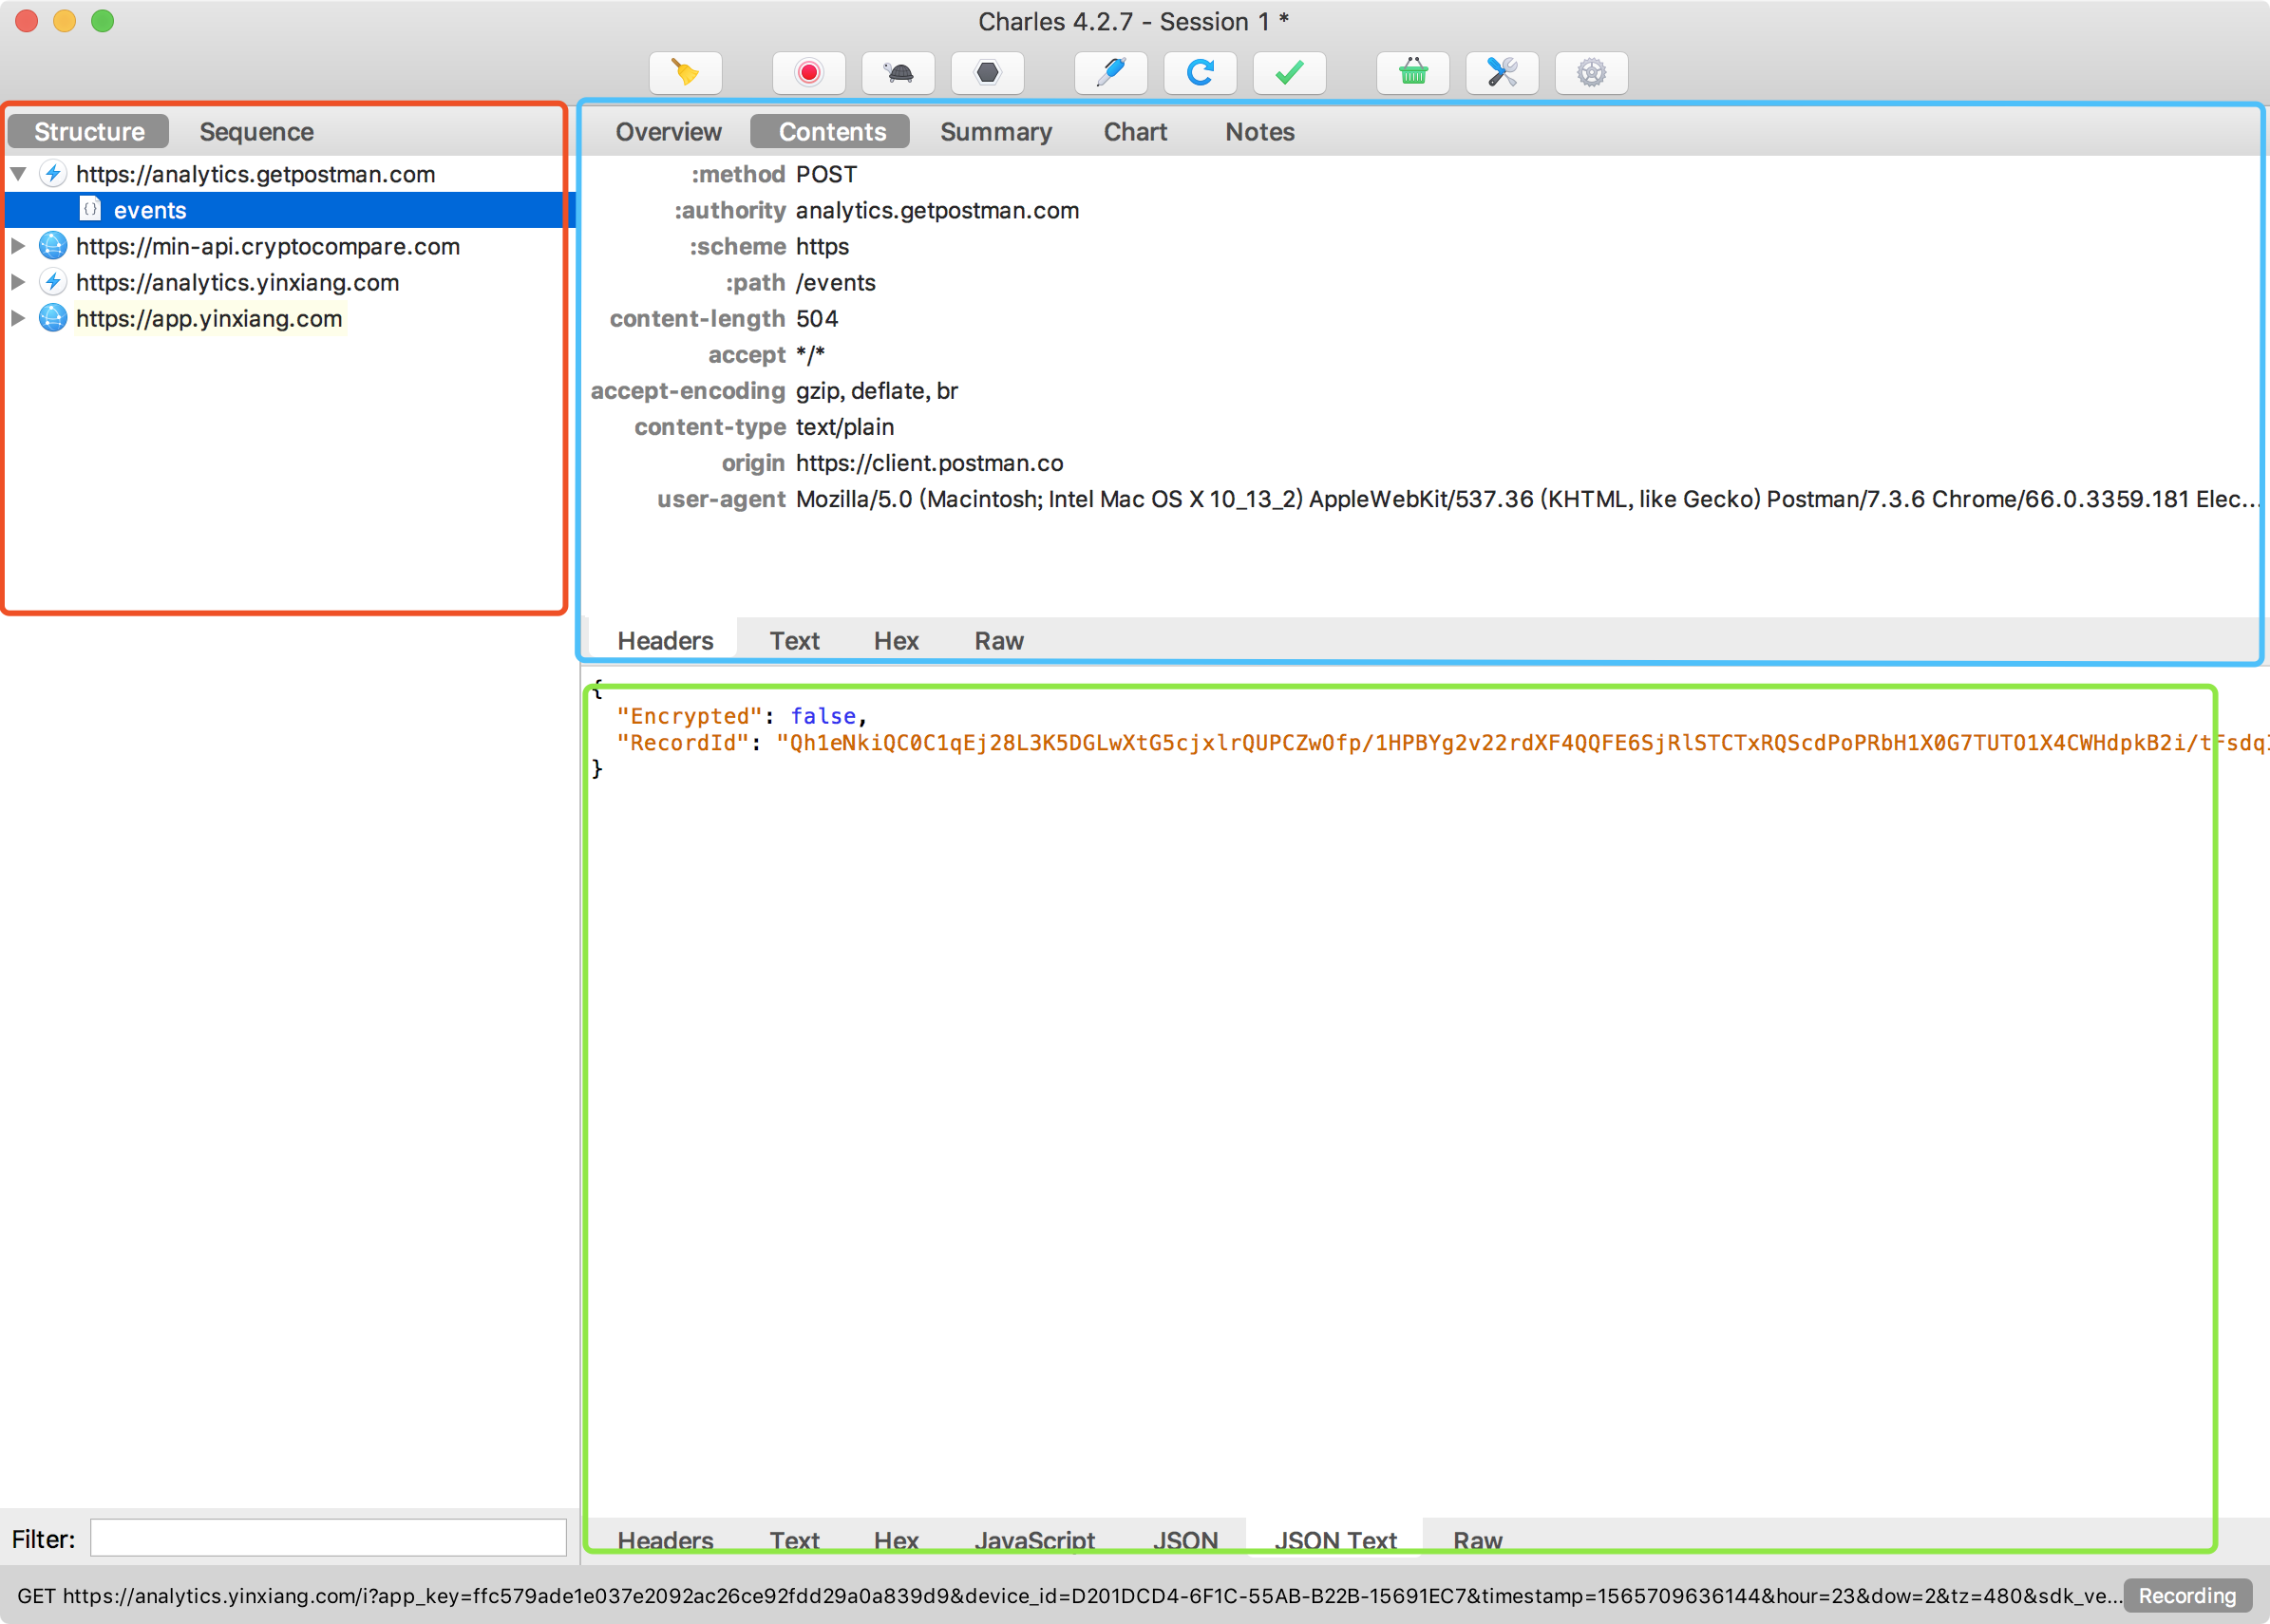Click the green checkmark validate icon
2270x1624 pixels.
tap(1289, 73)
